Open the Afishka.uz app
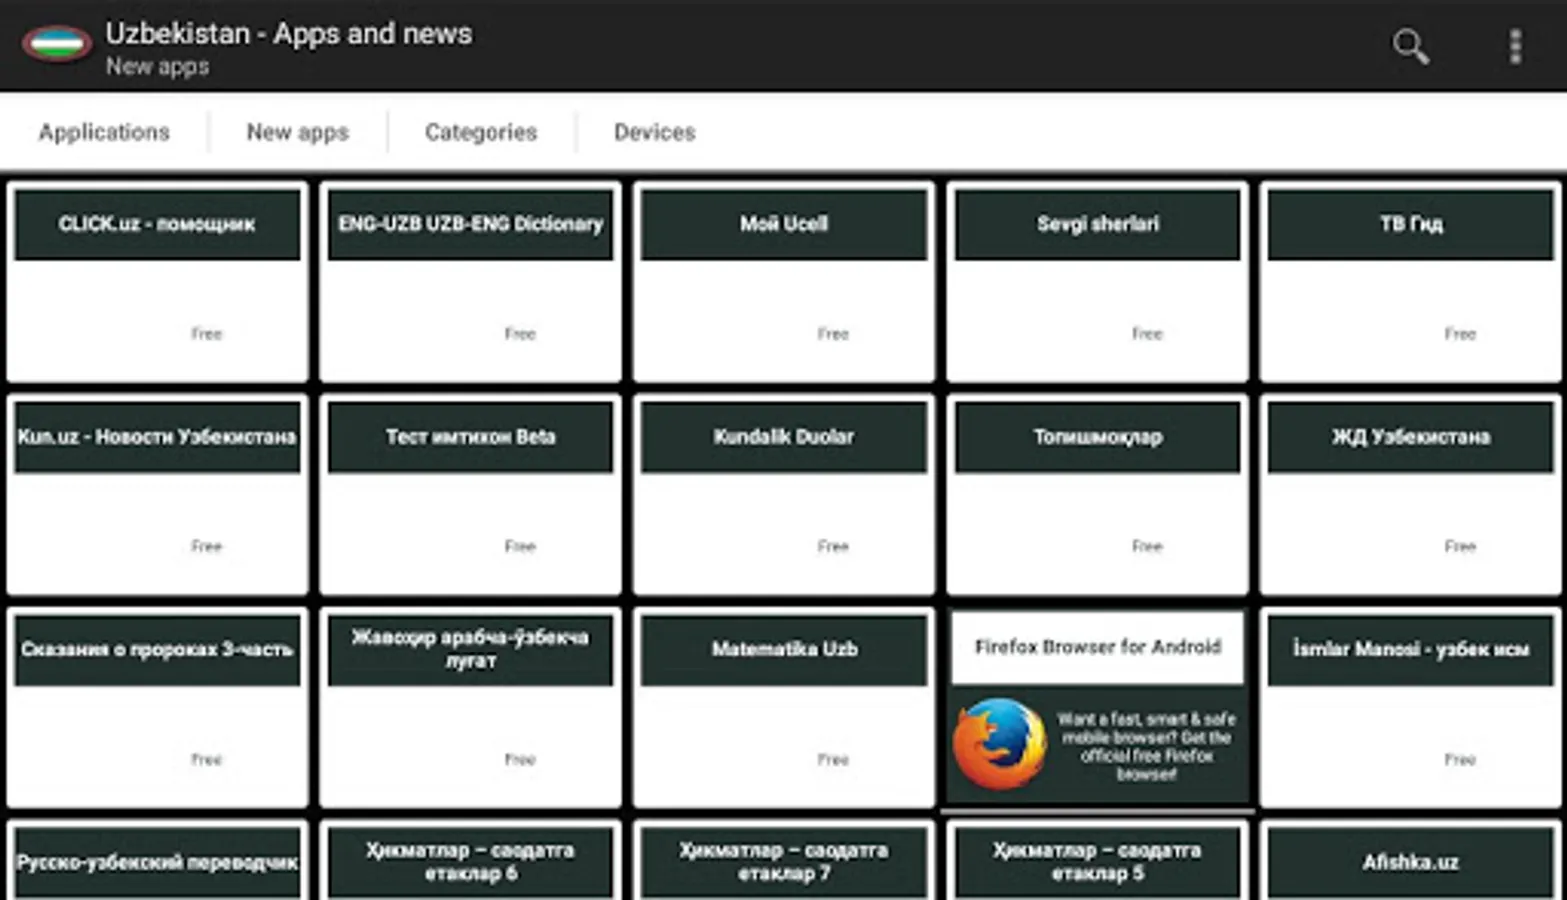 coord(1410,862)
